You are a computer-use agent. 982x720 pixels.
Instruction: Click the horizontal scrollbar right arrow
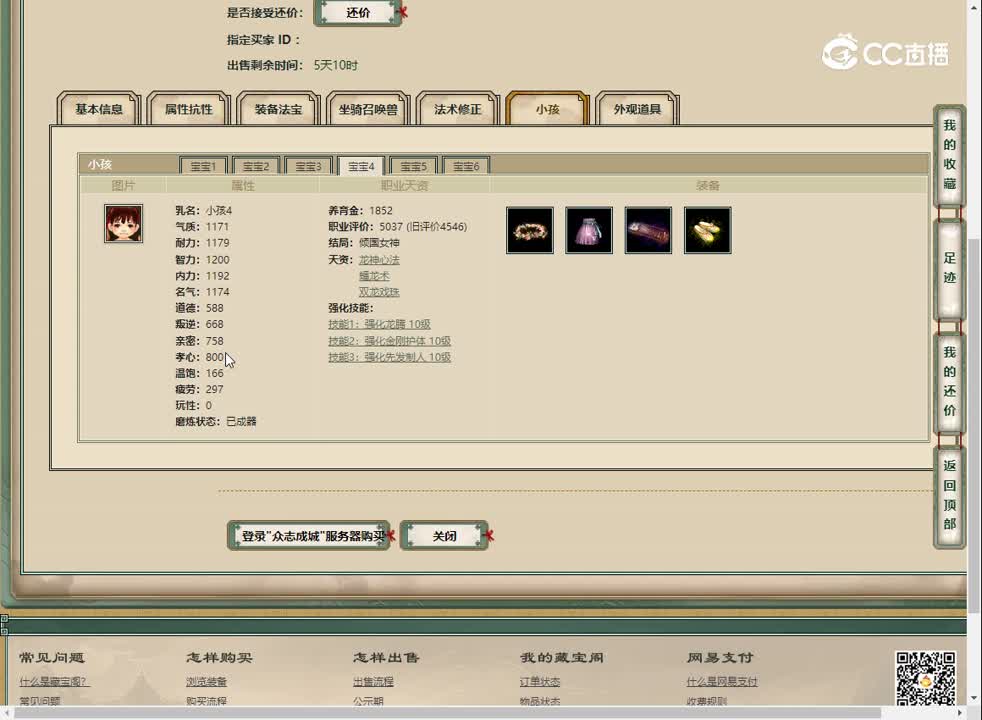[960, 713]
